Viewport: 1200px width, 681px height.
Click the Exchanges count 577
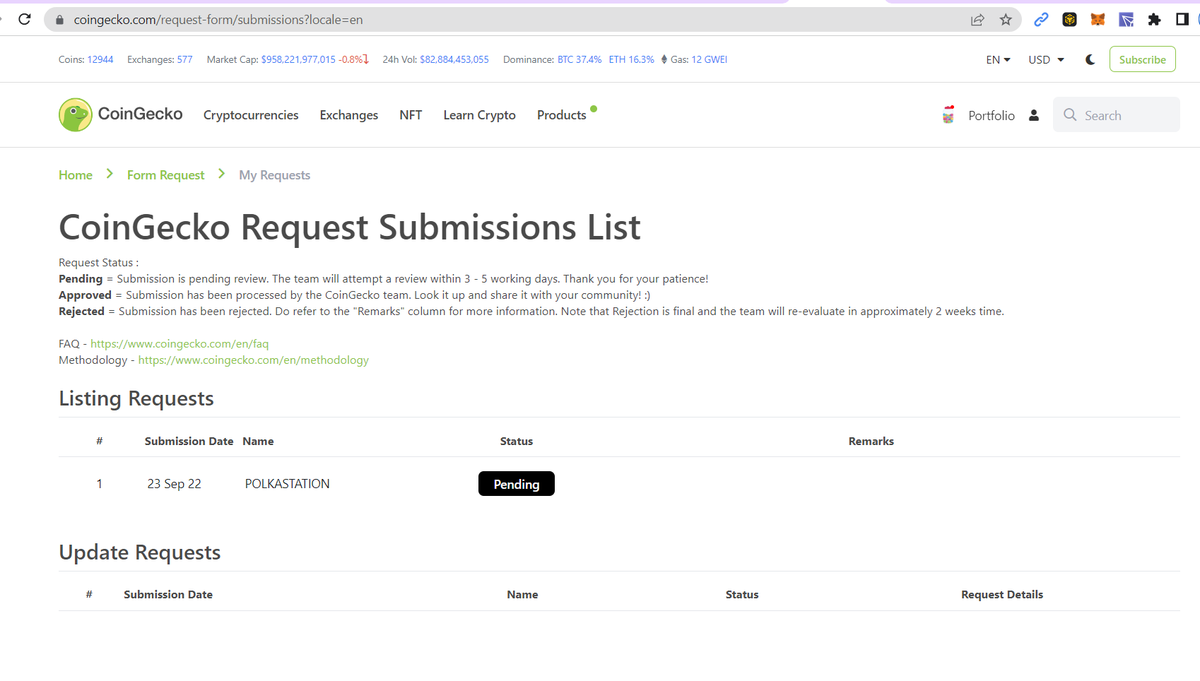pos(185,60)
